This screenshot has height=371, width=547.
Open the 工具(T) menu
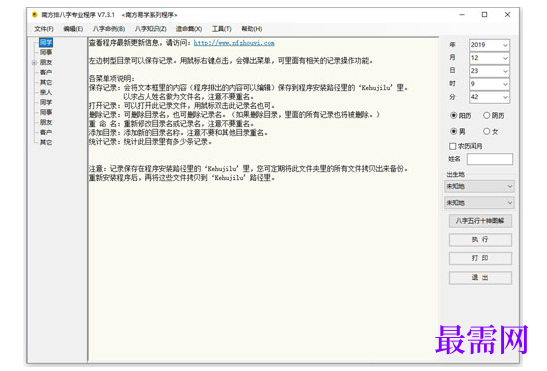point(222,29)
